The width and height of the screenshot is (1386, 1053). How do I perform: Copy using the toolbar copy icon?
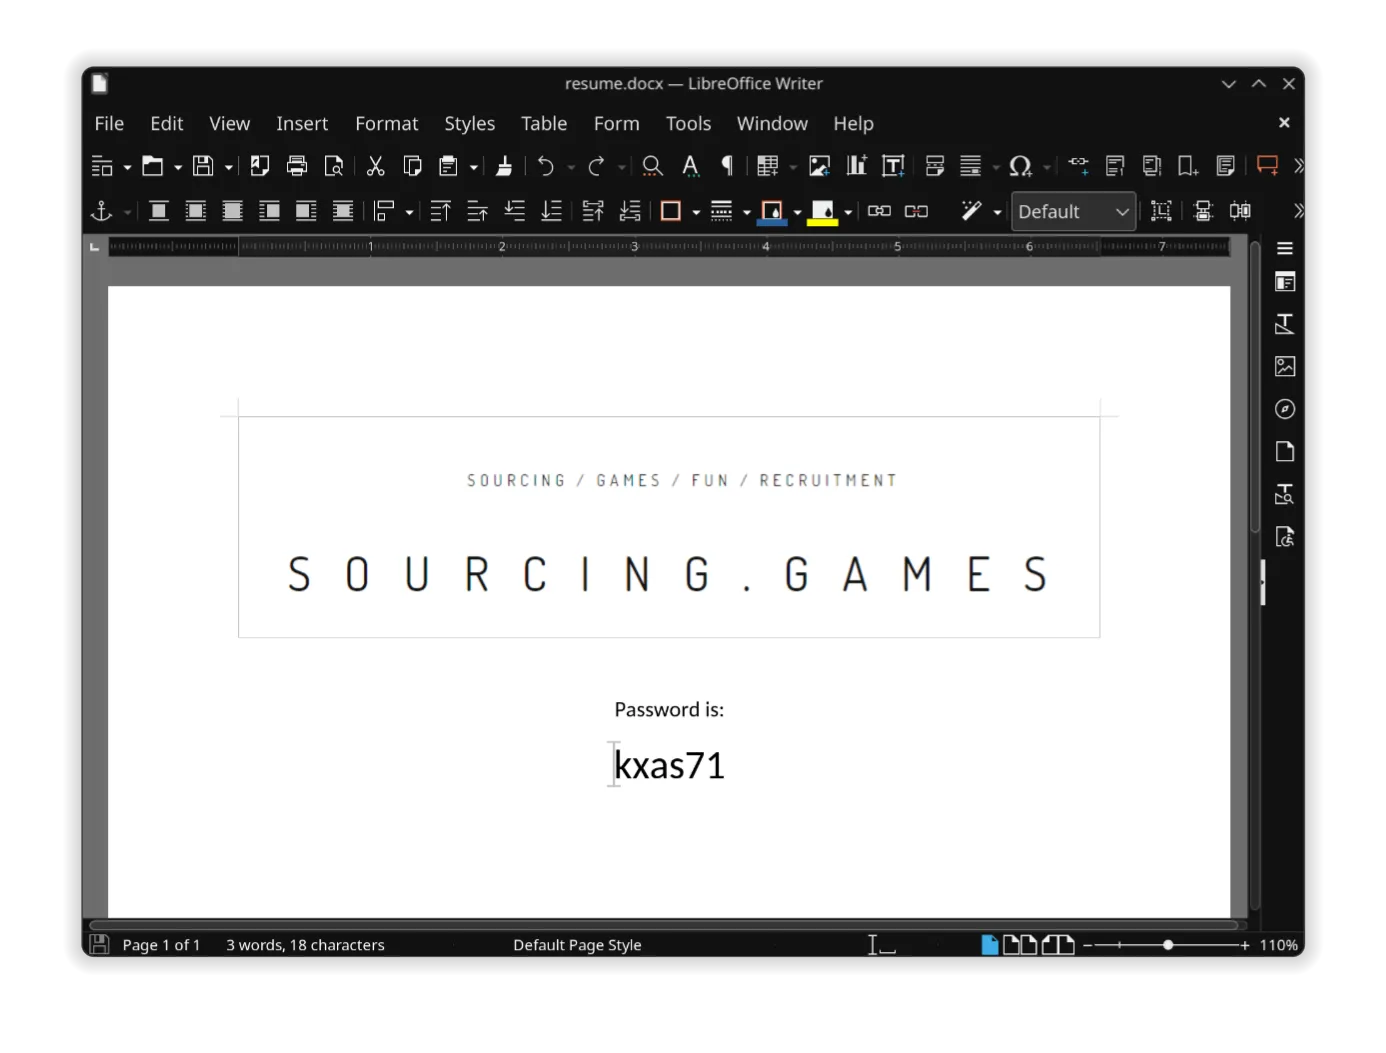click(x=412, y=166)
